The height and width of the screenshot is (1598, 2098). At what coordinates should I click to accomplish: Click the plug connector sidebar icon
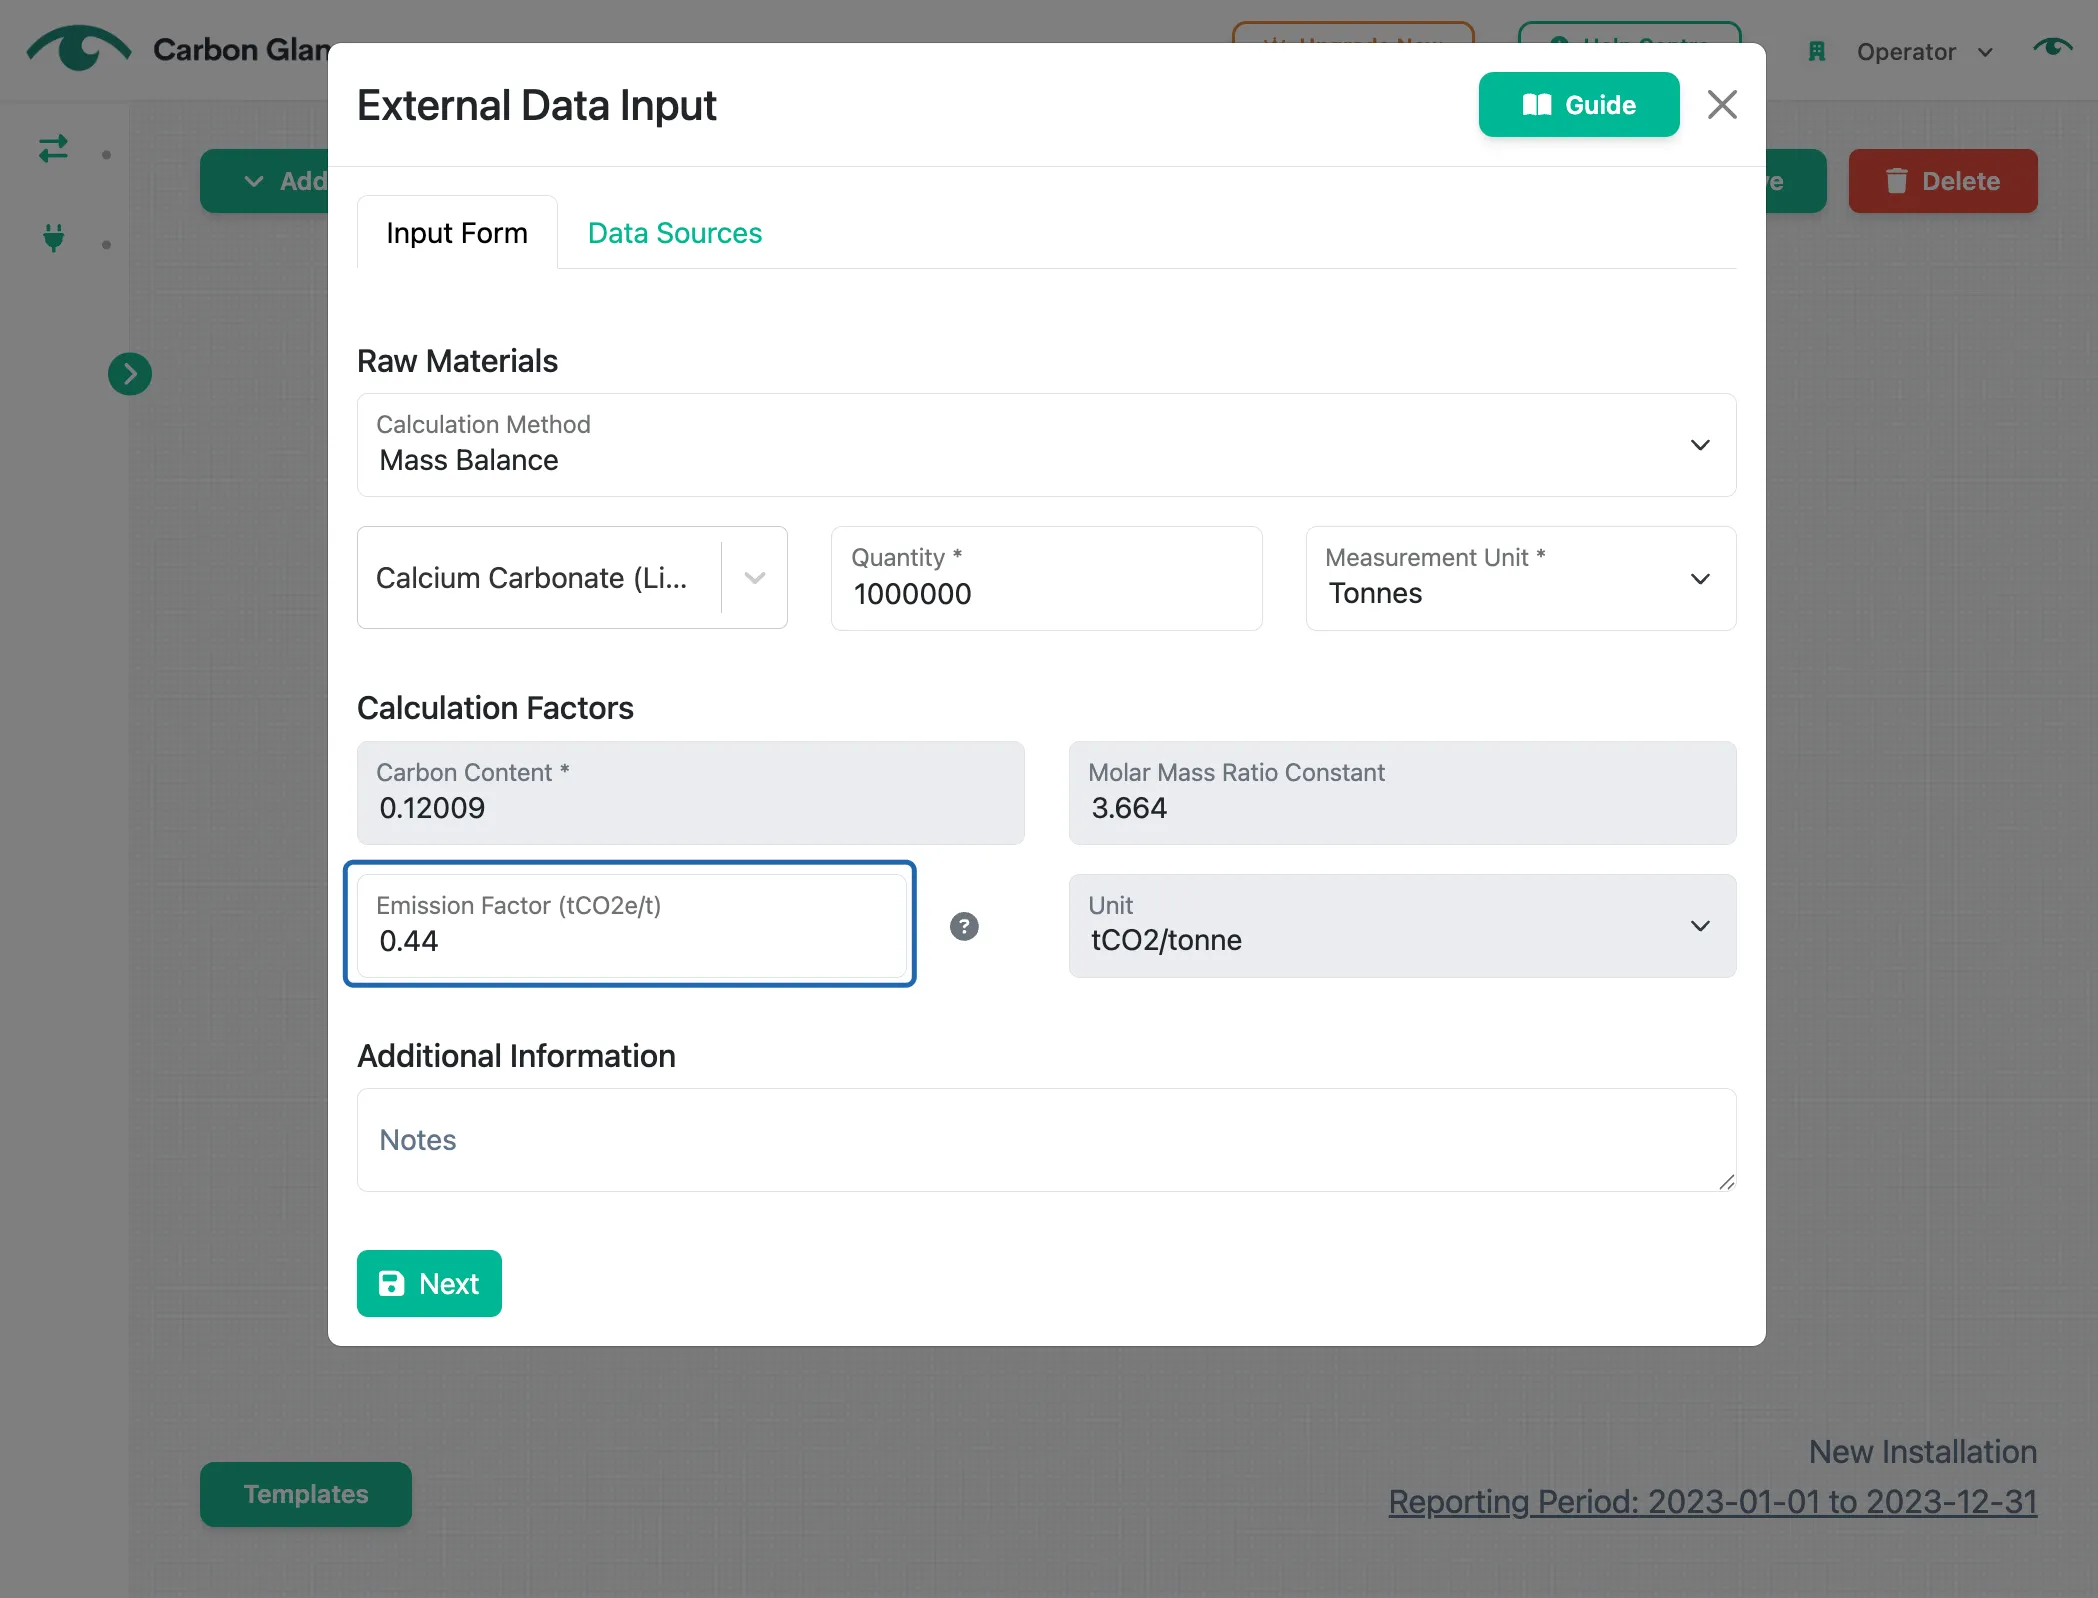[54, 238]
